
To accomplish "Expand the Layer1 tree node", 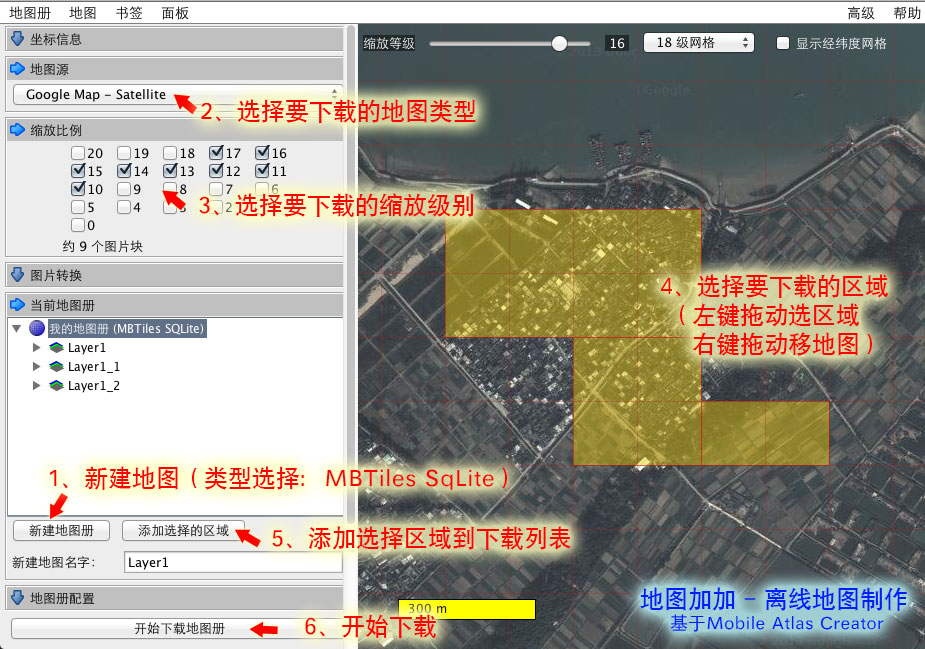I will pyautogui.click(x=37, y=348).
